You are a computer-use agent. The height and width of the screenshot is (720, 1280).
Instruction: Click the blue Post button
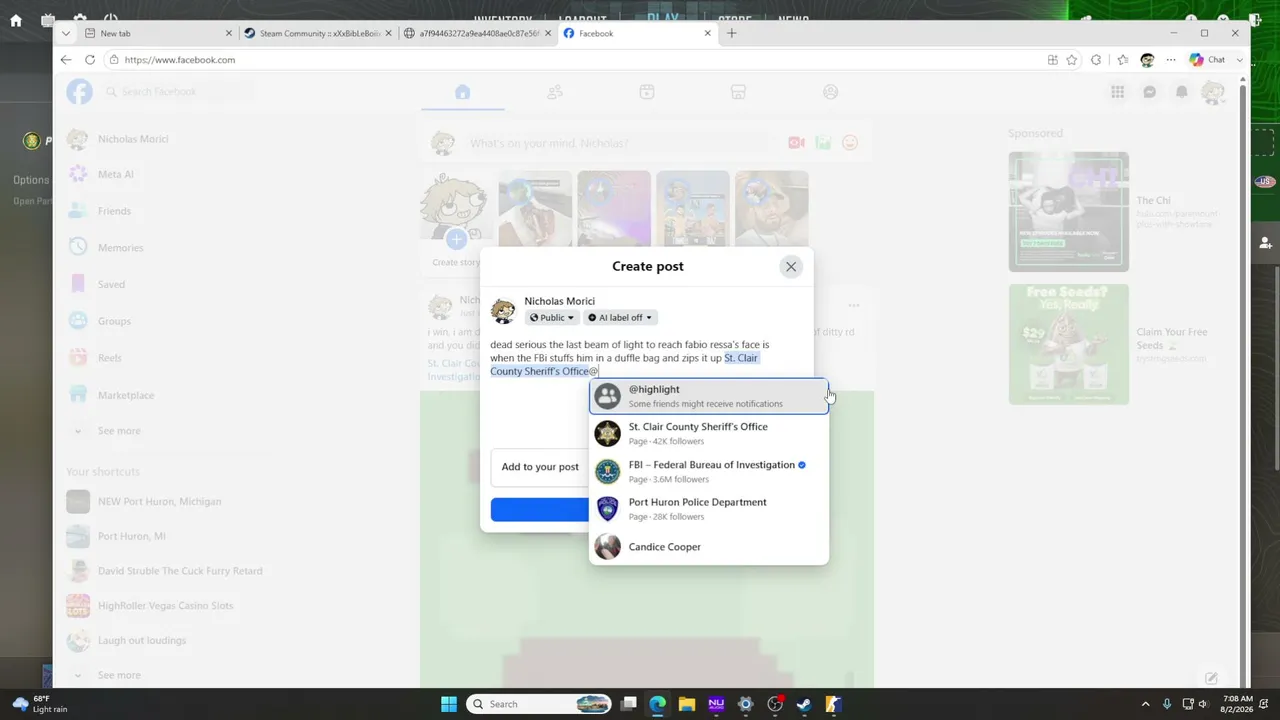point(540,510)
